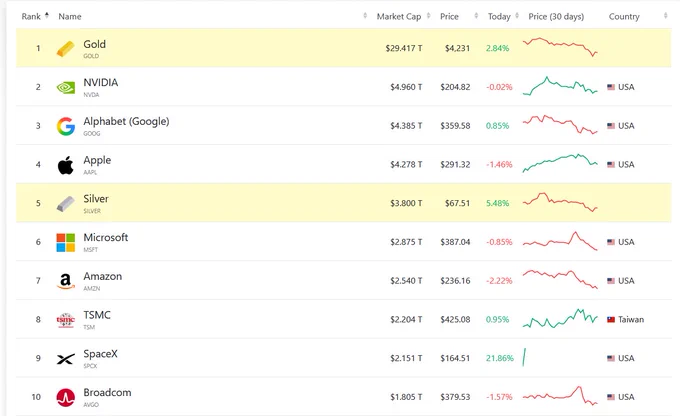This screenshot has height=416, width=680.
Task: Click TSMC's 30-day price chart
Action: point(560,318)
